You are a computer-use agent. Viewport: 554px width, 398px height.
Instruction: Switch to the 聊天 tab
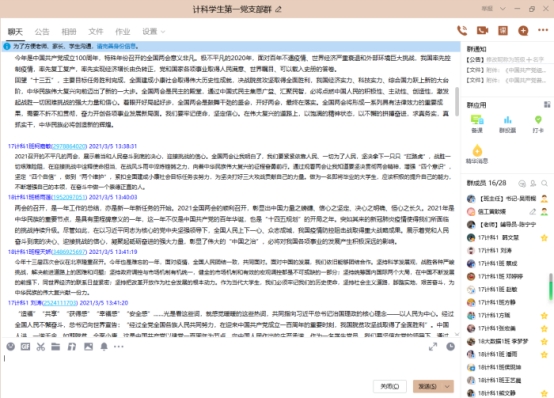15,32
